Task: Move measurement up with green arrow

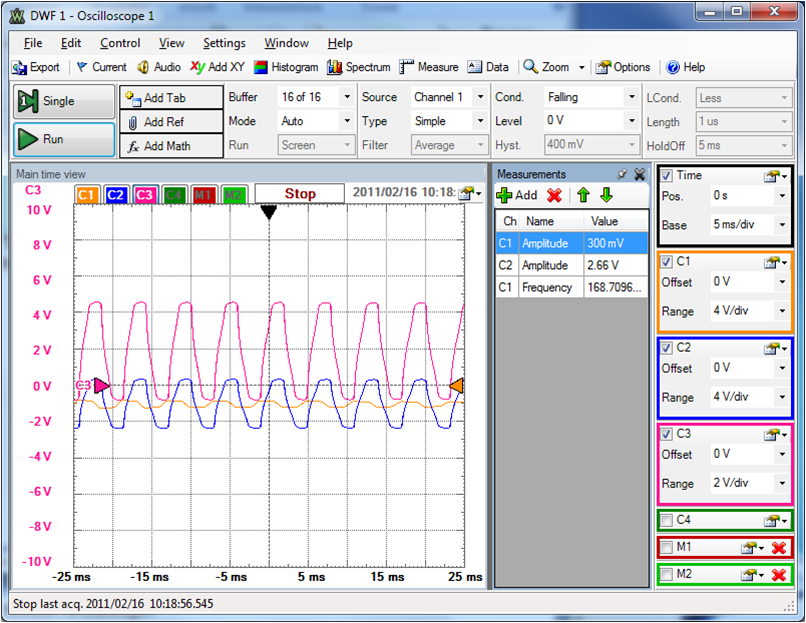Action: coord(583,195)
